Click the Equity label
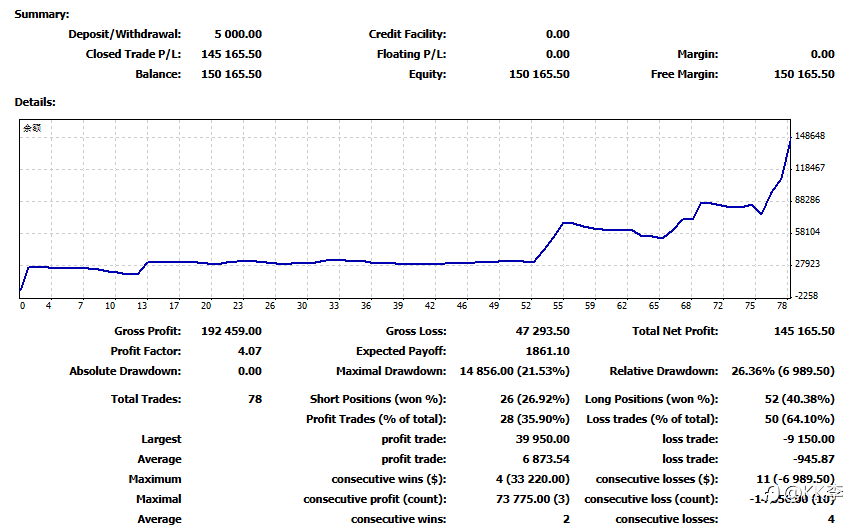 (428, 74)
